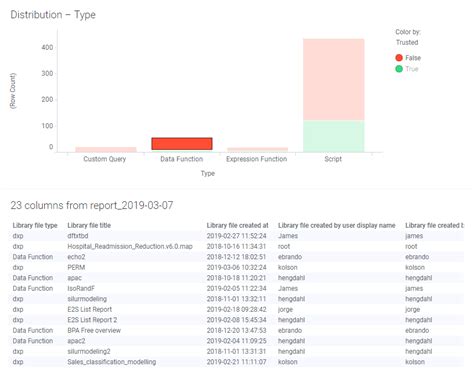Click the pink False segment of Script bar
Viewport: 474px width, 372px height.
[x=333, y=79]
